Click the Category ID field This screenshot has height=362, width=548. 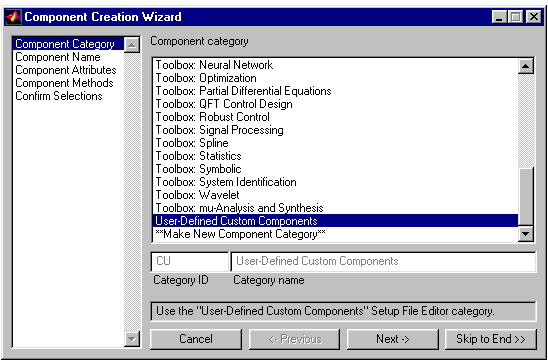(x=190, y=261)
